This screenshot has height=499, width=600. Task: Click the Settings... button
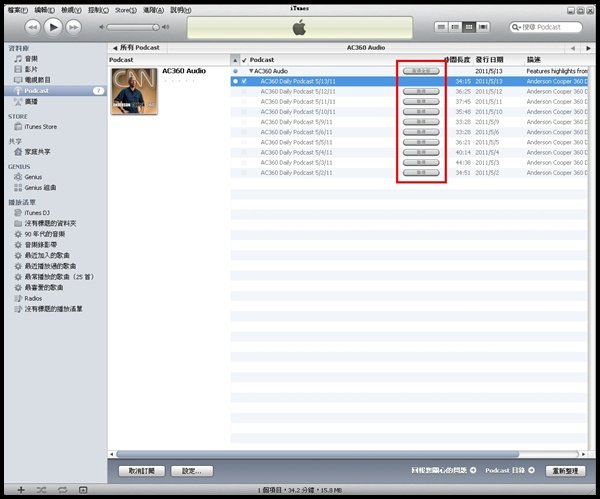click(x=192, y=471)
